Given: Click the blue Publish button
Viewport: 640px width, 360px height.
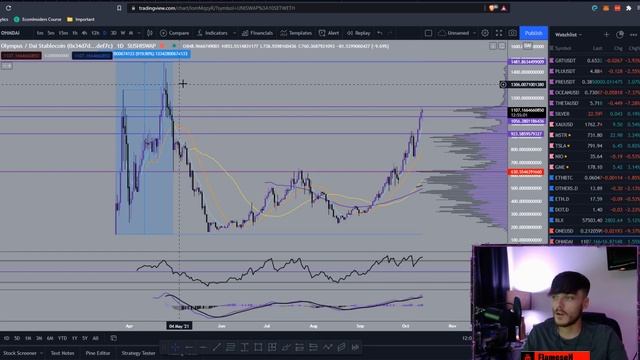Looking at the screenshot, I should click(x=533, y=33).
